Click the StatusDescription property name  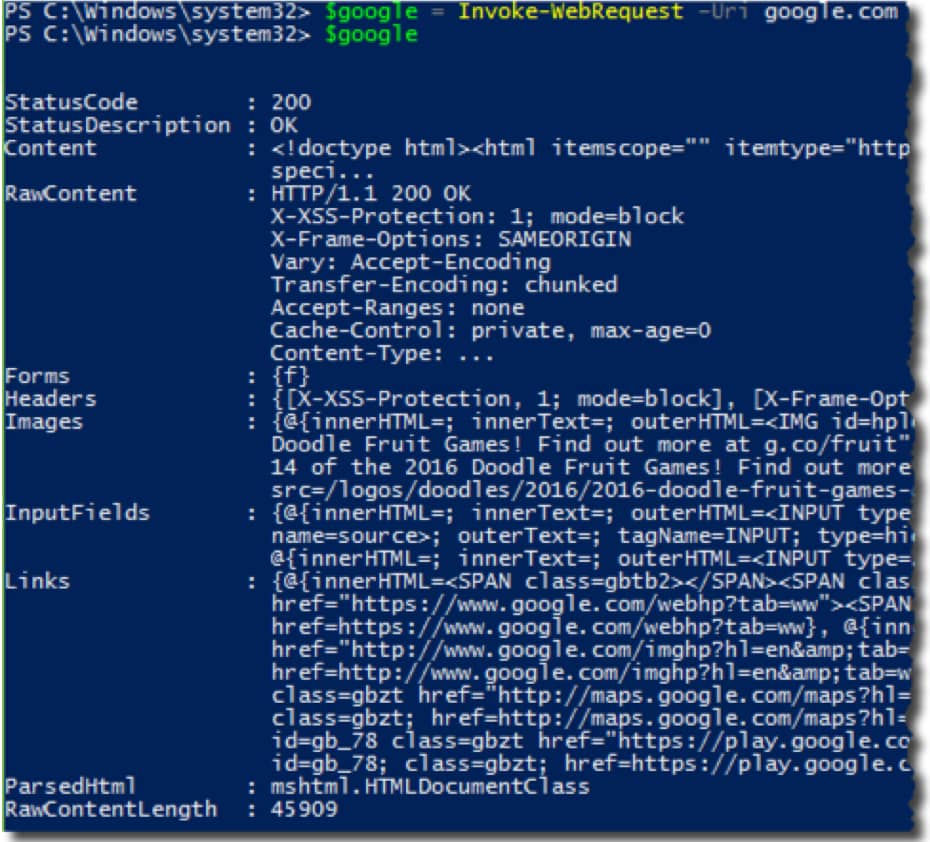(x=118, y=125)
